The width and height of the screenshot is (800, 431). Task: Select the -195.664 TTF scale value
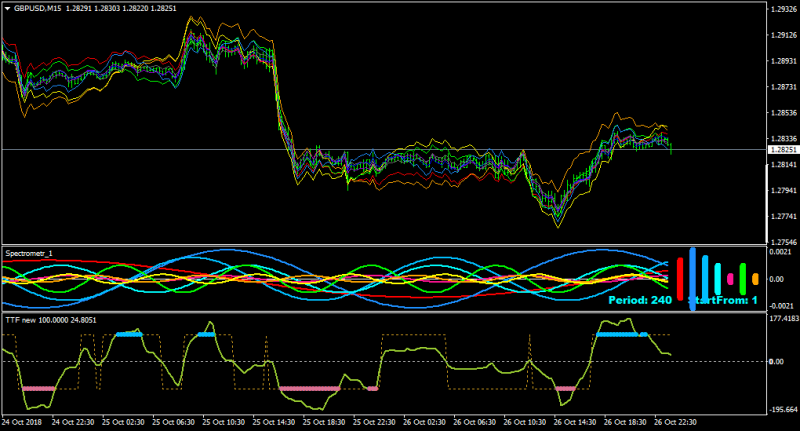coord(784,410)
